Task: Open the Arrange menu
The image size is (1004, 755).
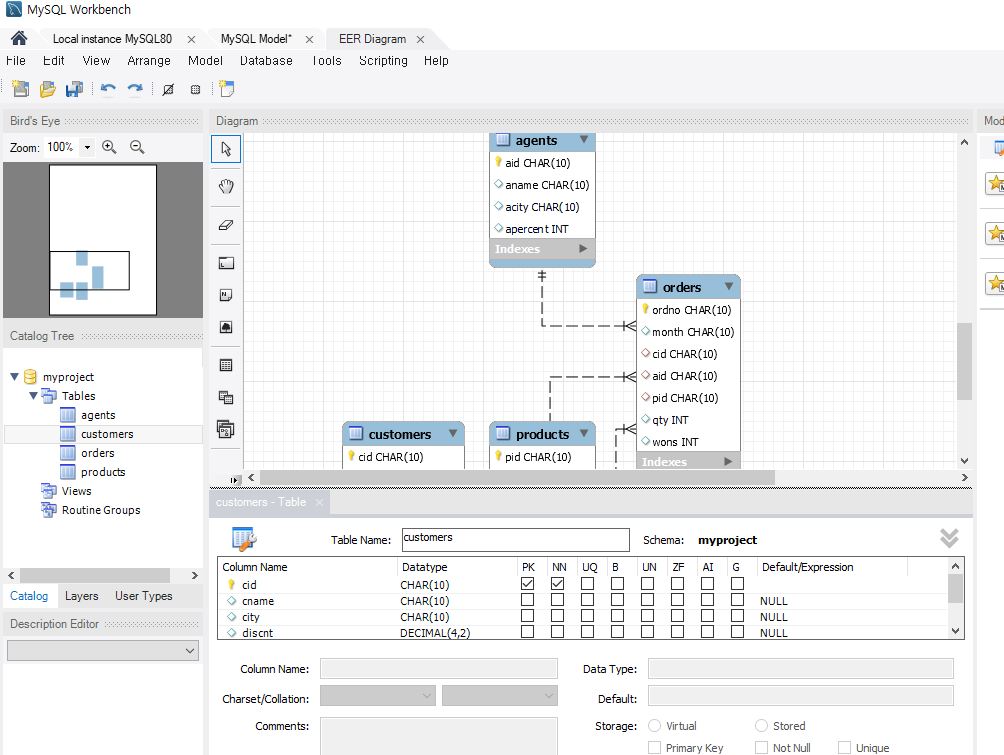Action: point(149,61)
